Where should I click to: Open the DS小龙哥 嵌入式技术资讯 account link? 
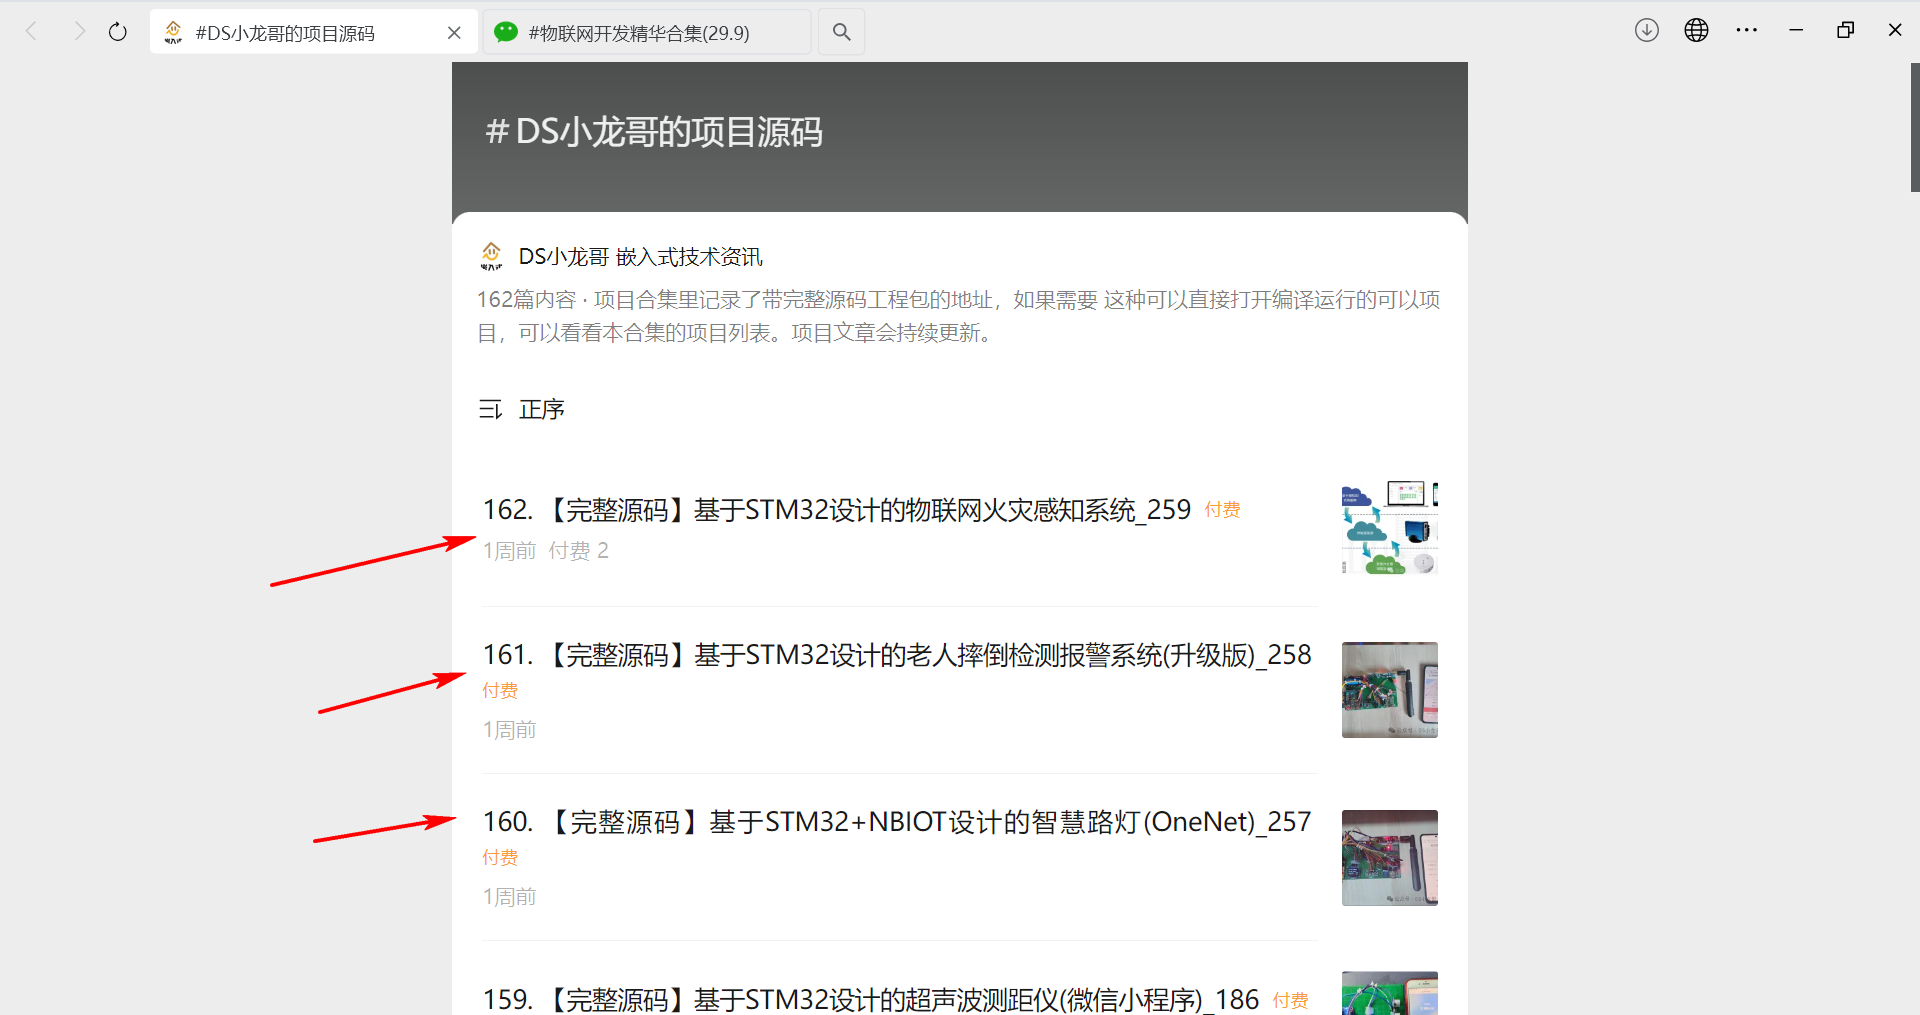(640, 257)
